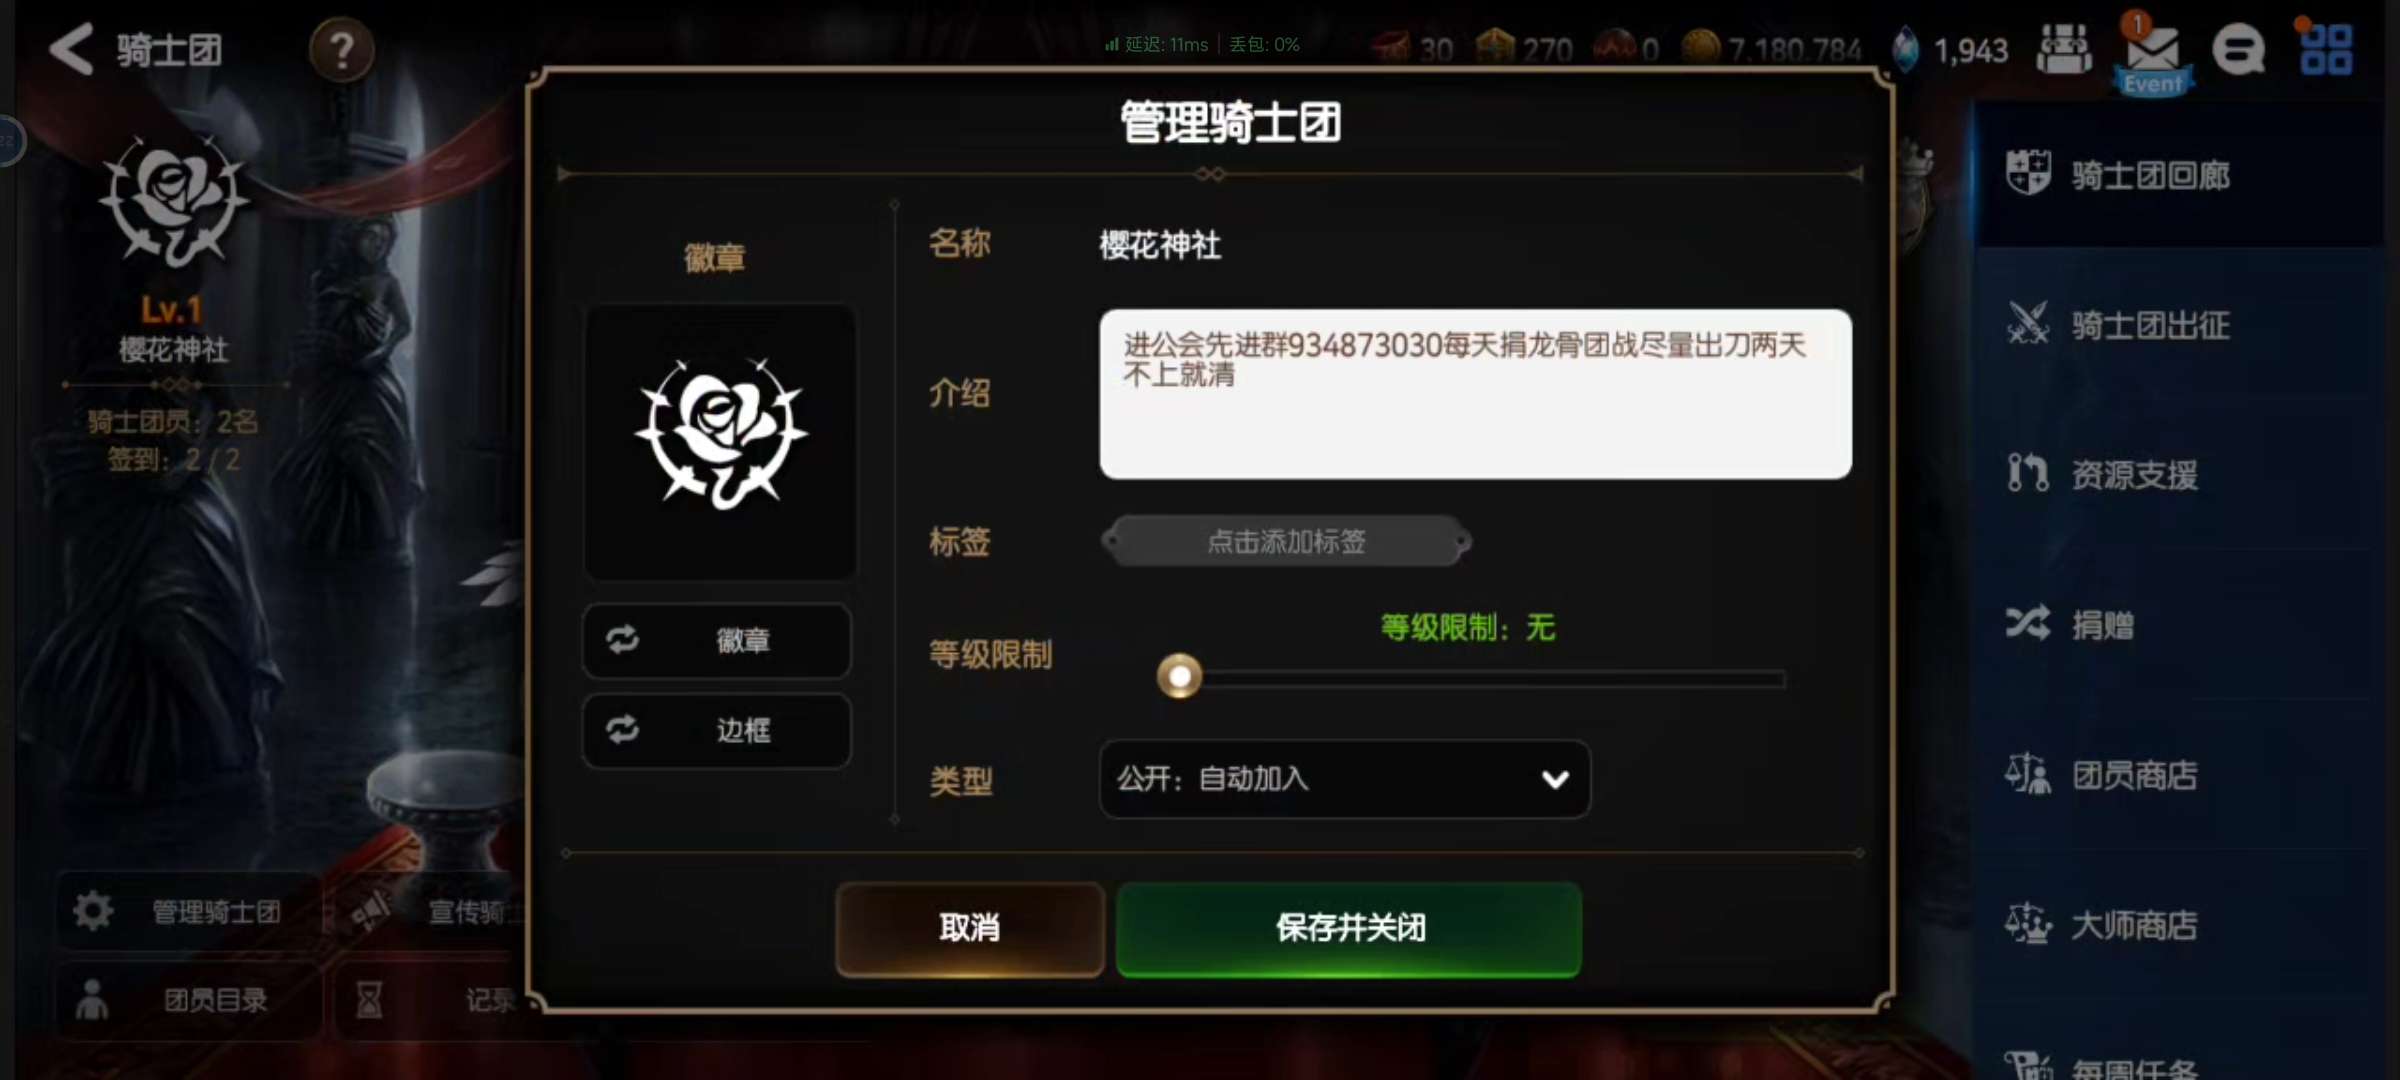Screen dimensions: 2400x1080
Task: Click the rose emblem preview image
Action: pos(720,441)
